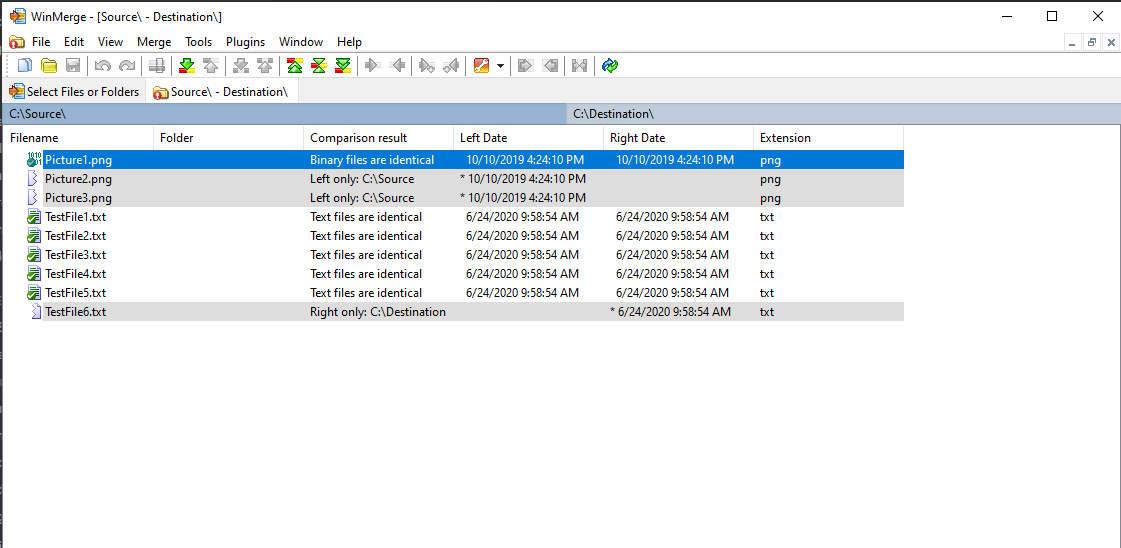Jump to first difference icon
Image resolution: width=1121 pixels, height=548 pixels.
point(295,66)
